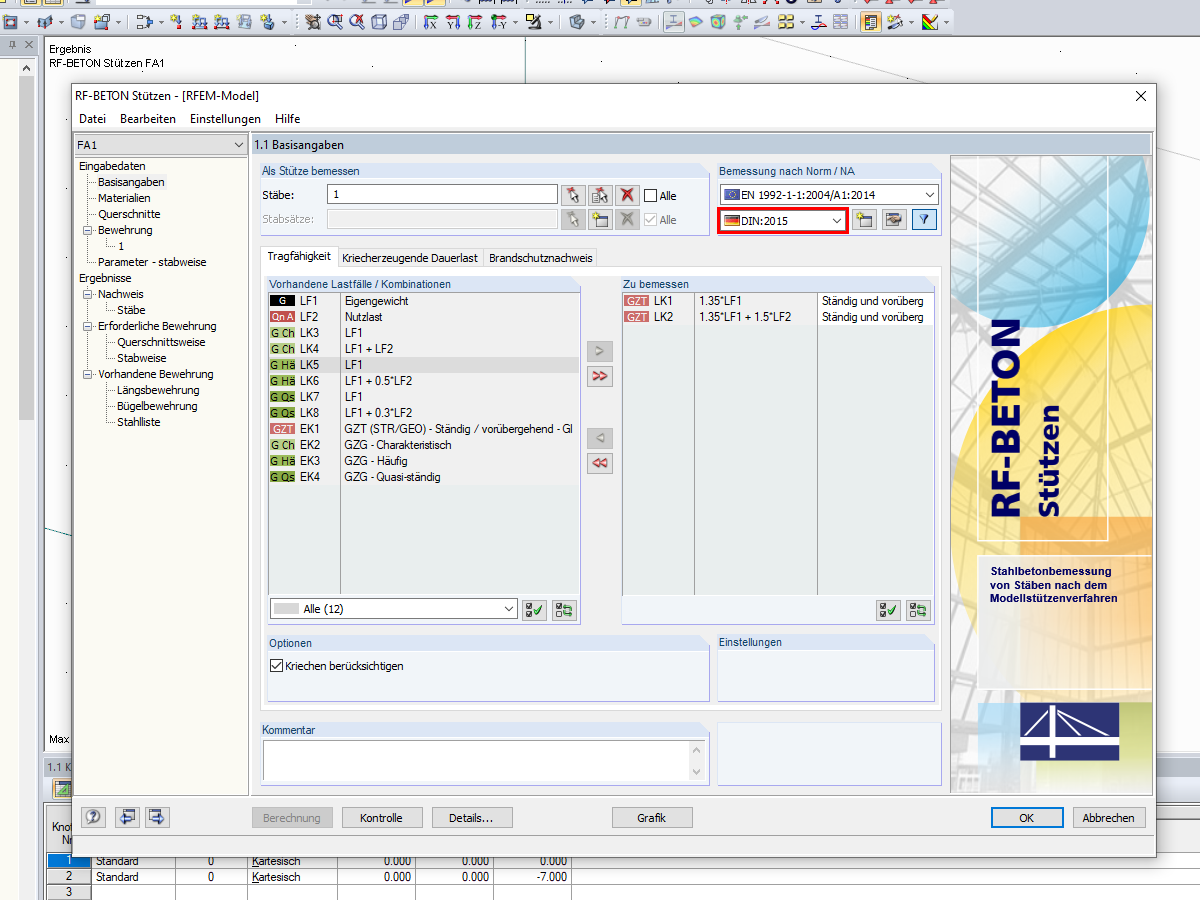Open the FA1 case dropdown
Screen dimensions: 1200x900
[x=160, y=146]
